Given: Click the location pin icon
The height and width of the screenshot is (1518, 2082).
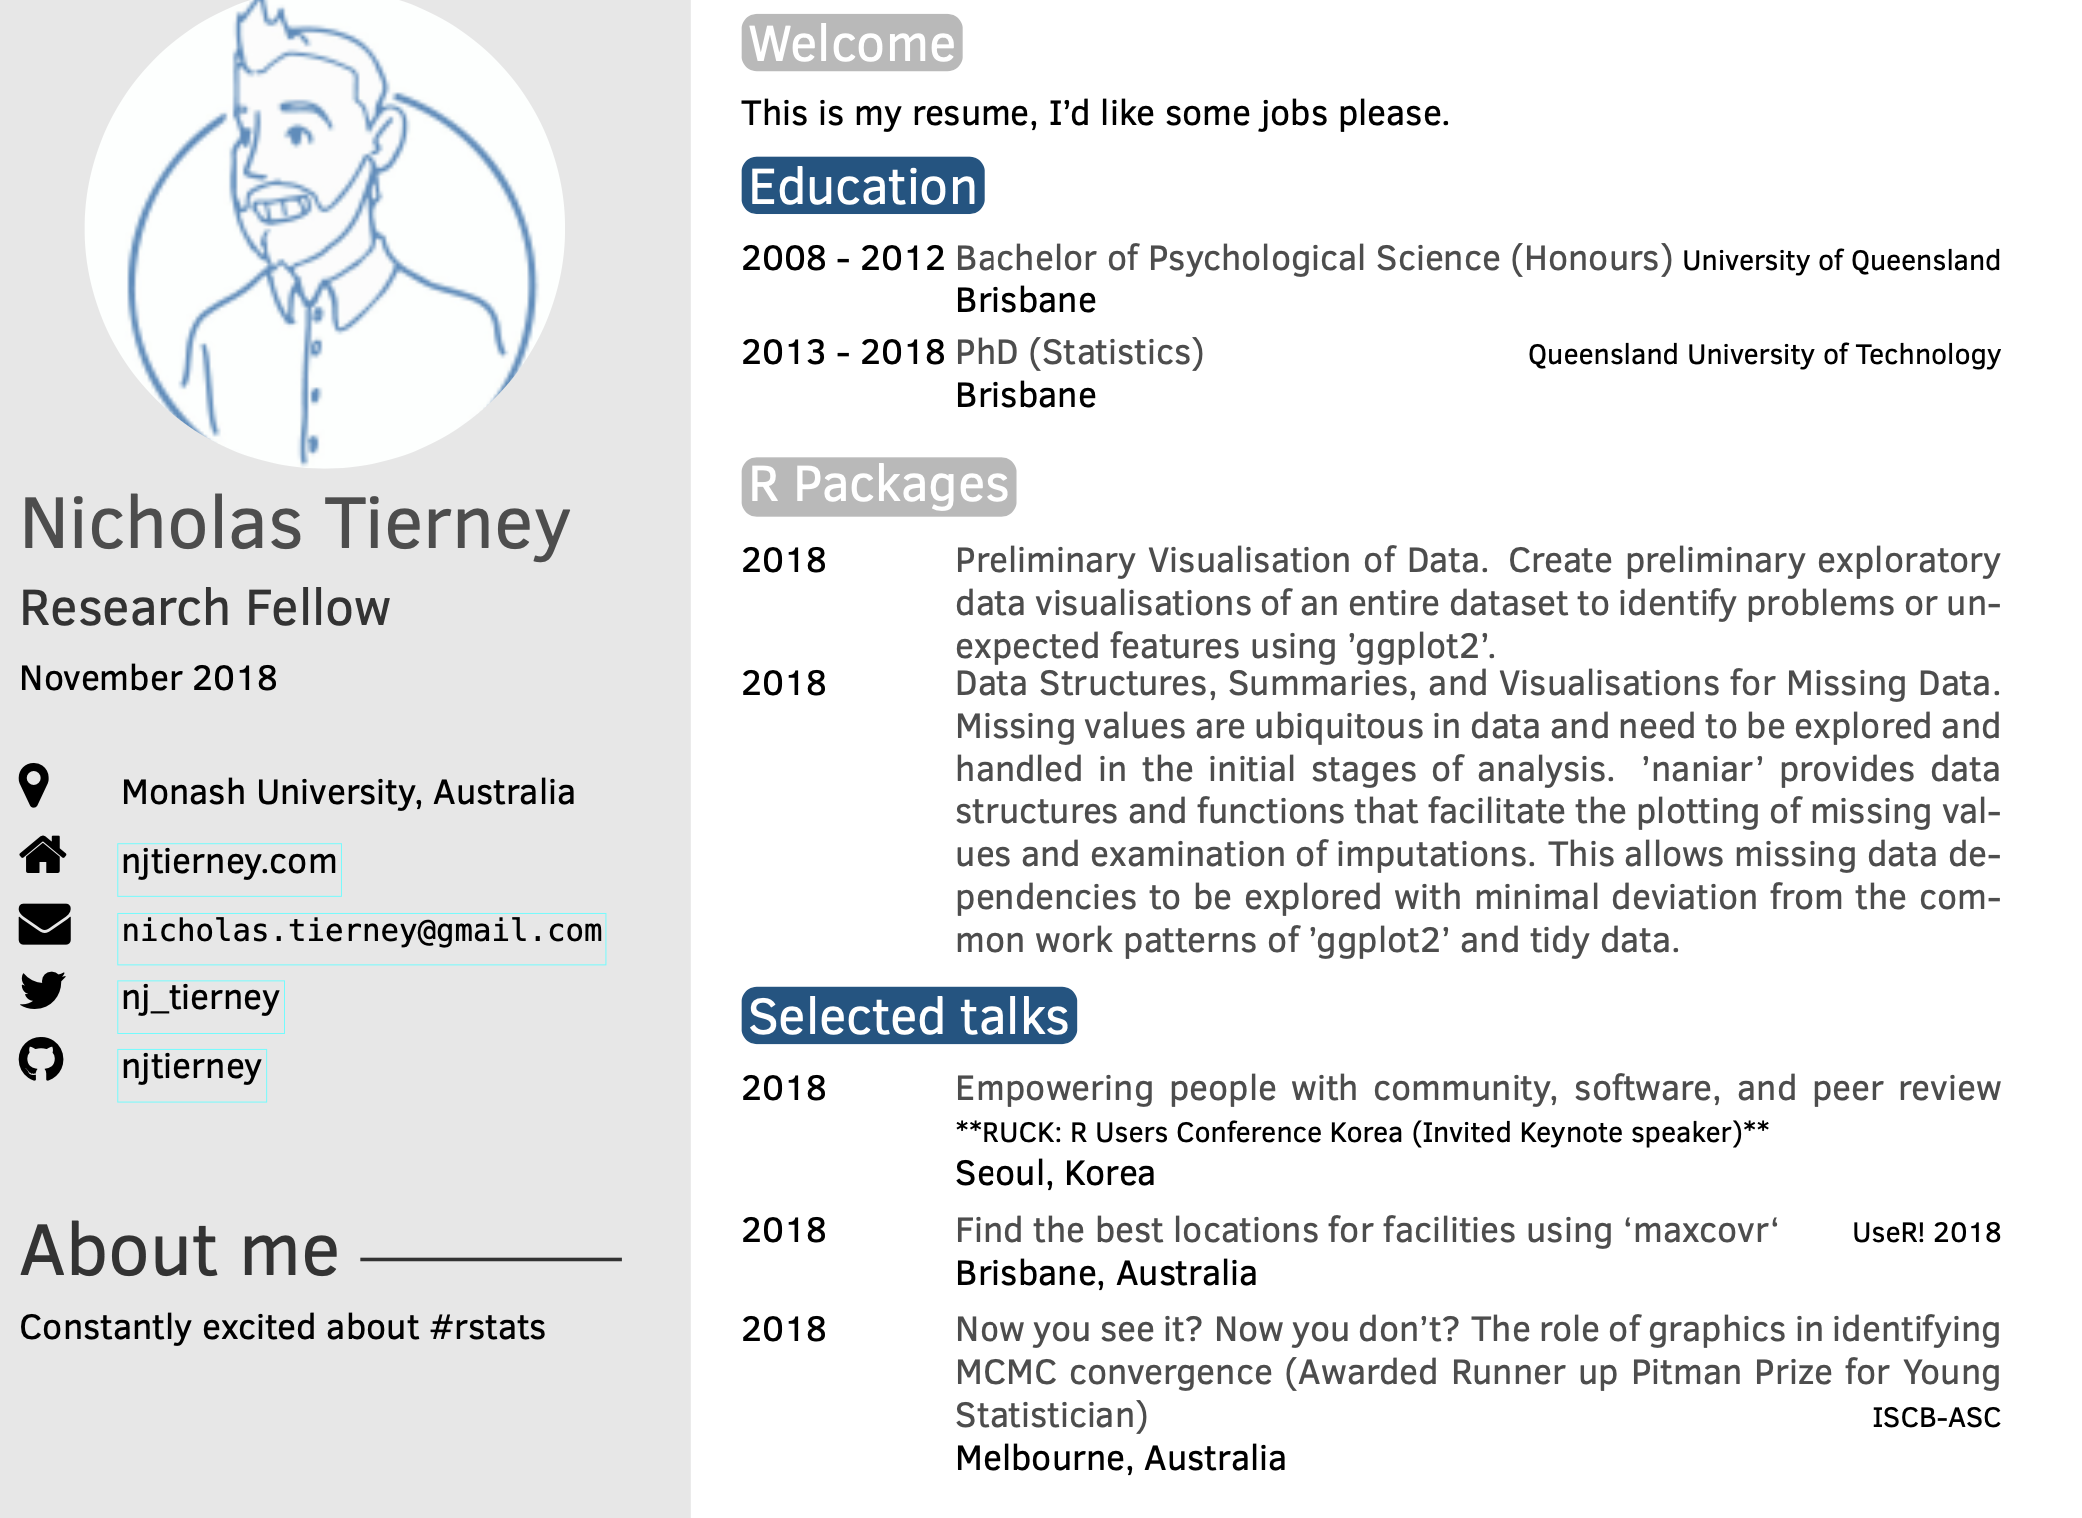Looking at the screenshot, I should tap(34, 786).
